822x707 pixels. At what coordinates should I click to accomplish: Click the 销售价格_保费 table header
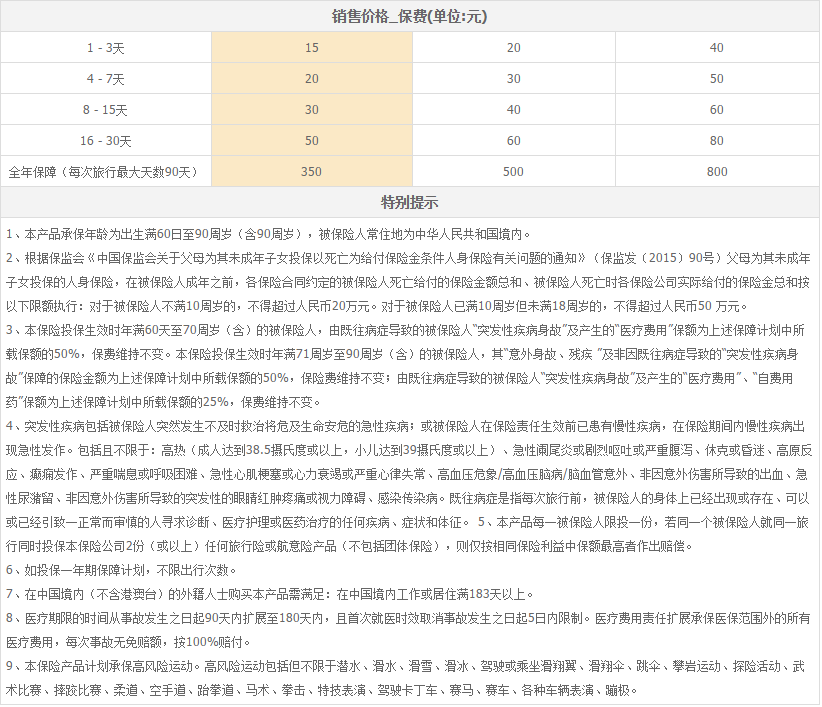(411, 17)
